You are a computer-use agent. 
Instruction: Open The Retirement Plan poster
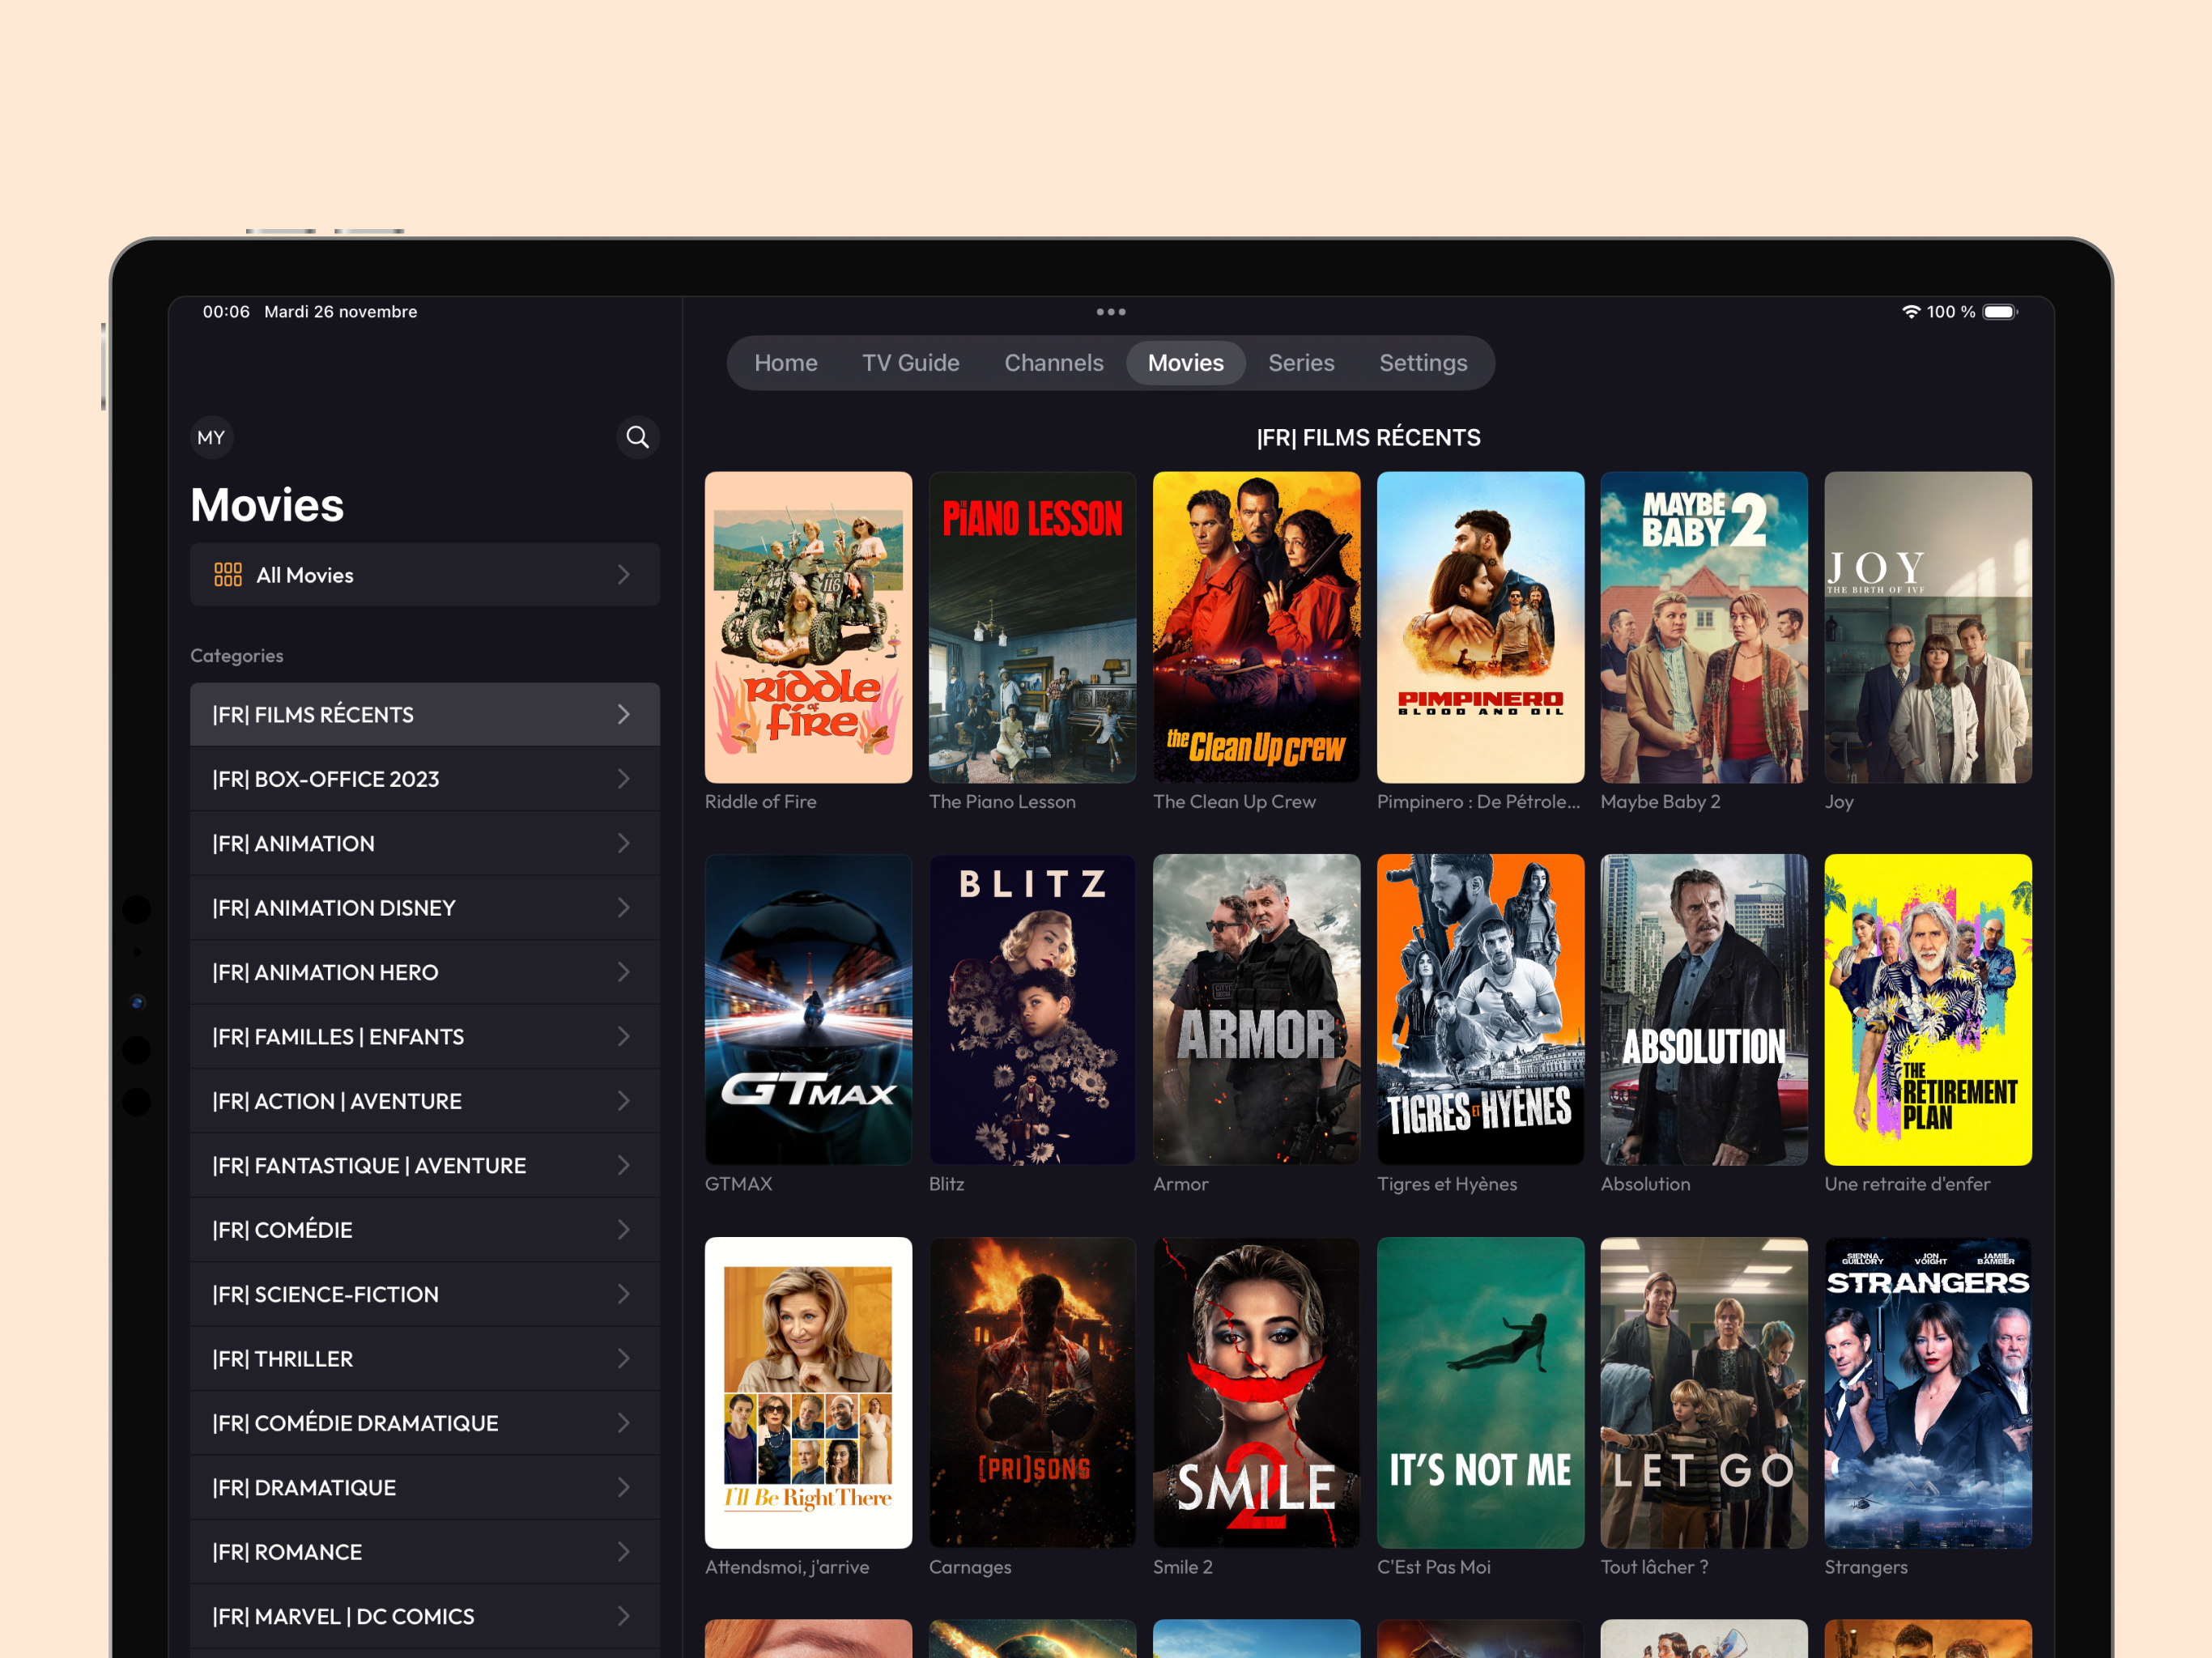[x=1928, y=1009]
